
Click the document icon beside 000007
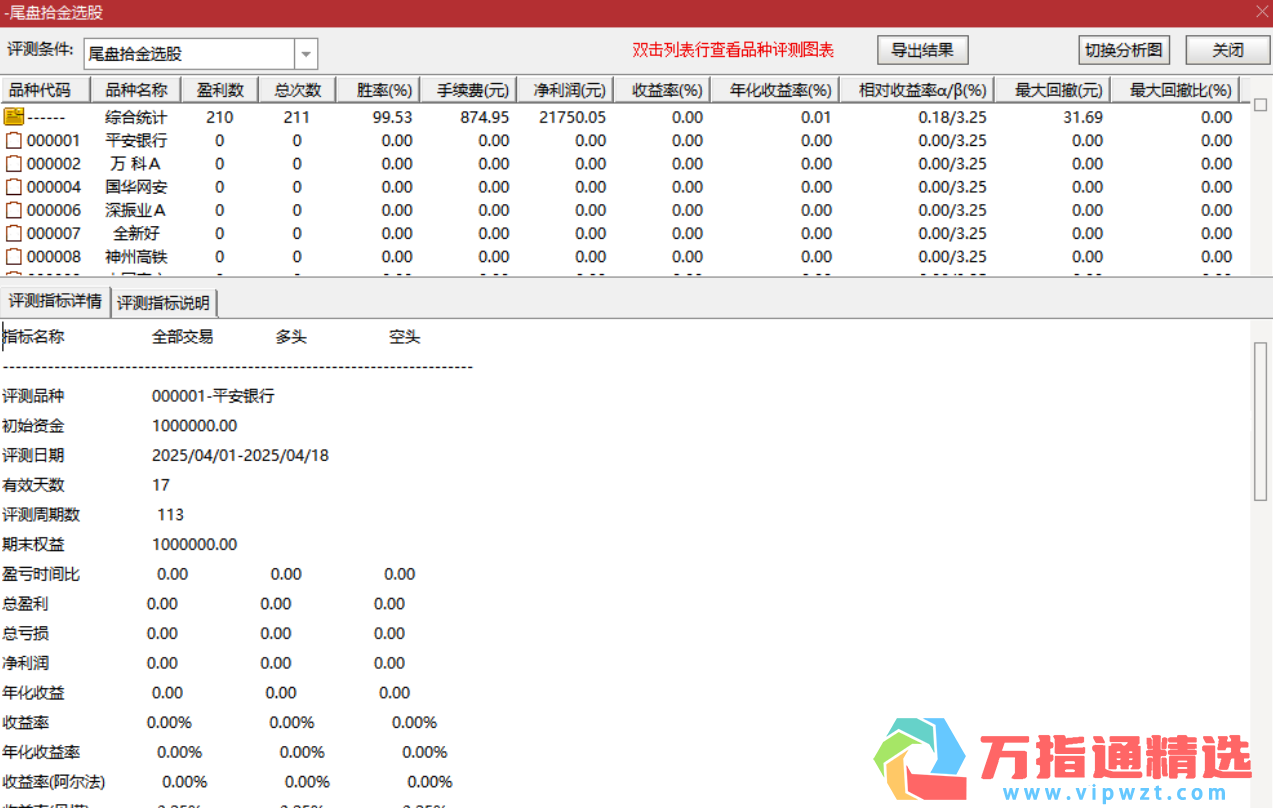(x=14, y=233)
